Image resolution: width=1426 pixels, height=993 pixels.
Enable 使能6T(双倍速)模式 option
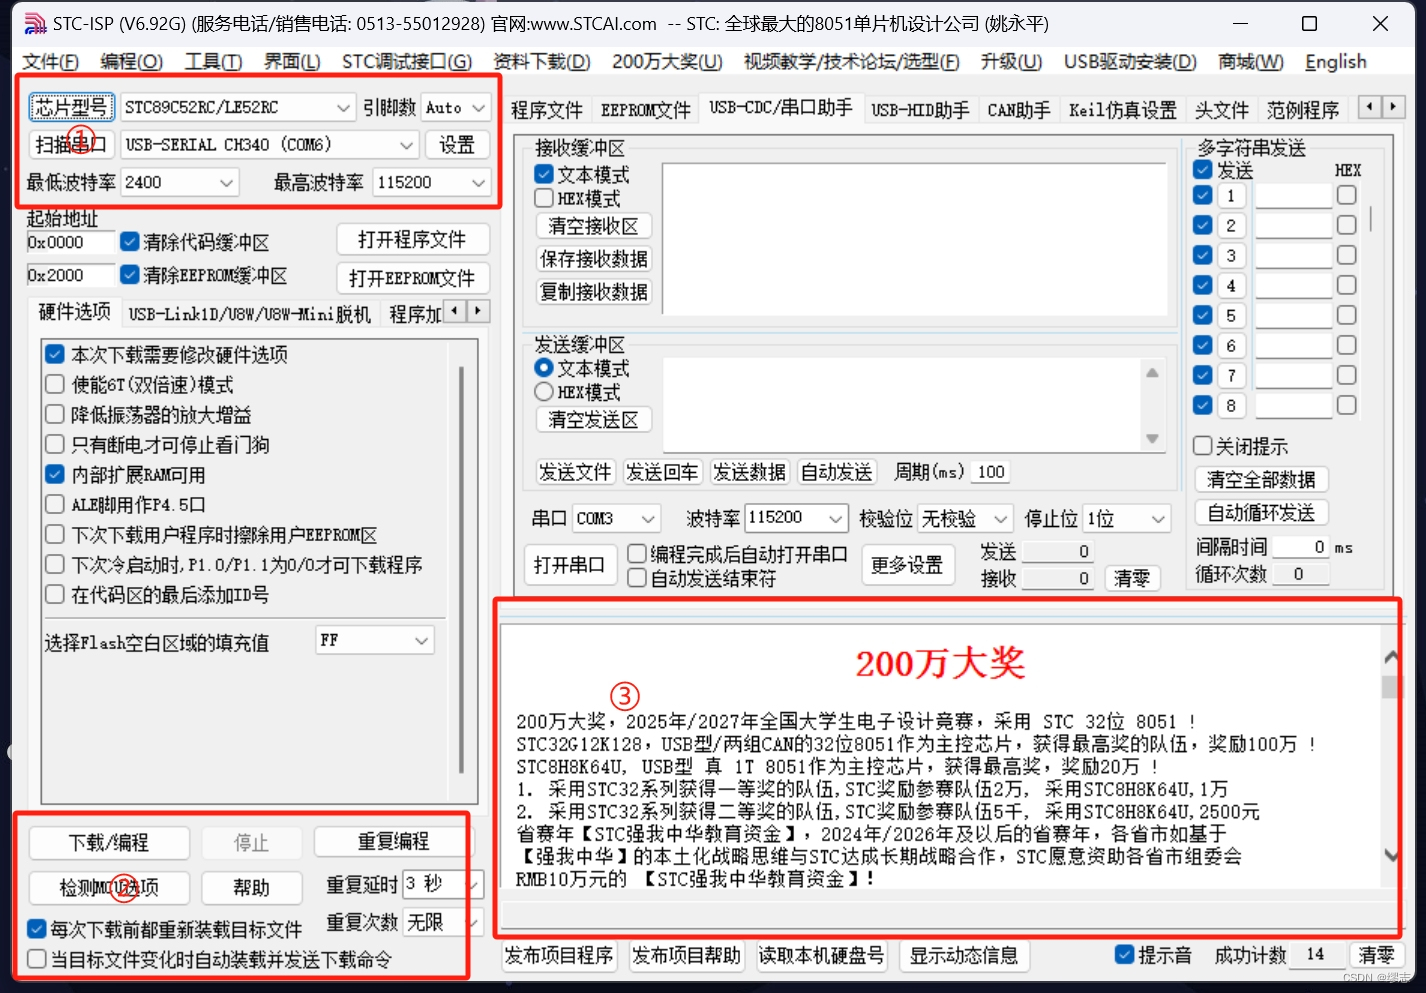(55, 384)
